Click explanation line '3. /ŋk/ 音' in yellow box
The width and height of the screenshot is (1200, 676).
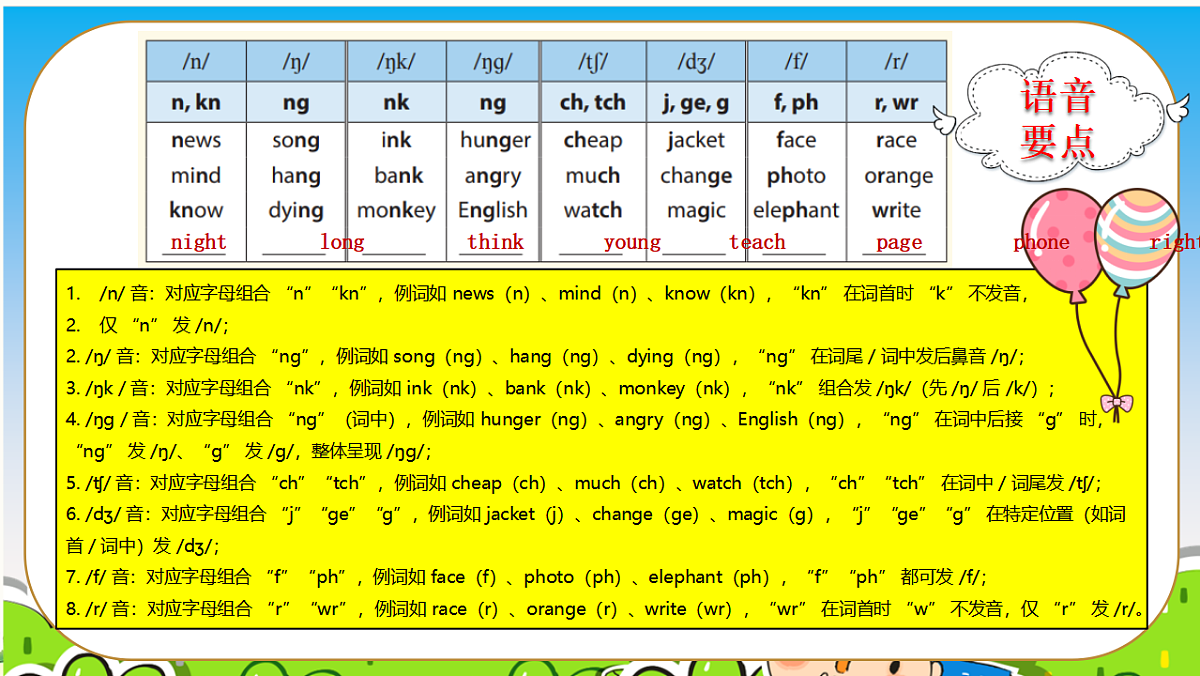[x=561, y=388]
